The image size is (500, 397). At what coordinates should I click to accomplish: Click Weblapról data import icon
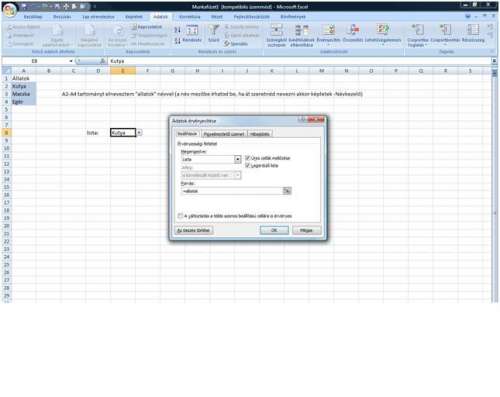(x=21, y=35)
